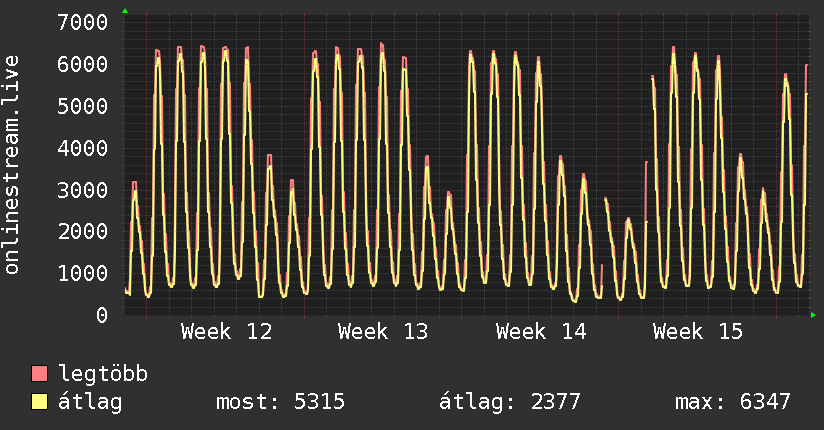Click the 'Week 15' axis label
Image resolution: width=824 pixels, height=430 pixels.
[x=698, y=332]
